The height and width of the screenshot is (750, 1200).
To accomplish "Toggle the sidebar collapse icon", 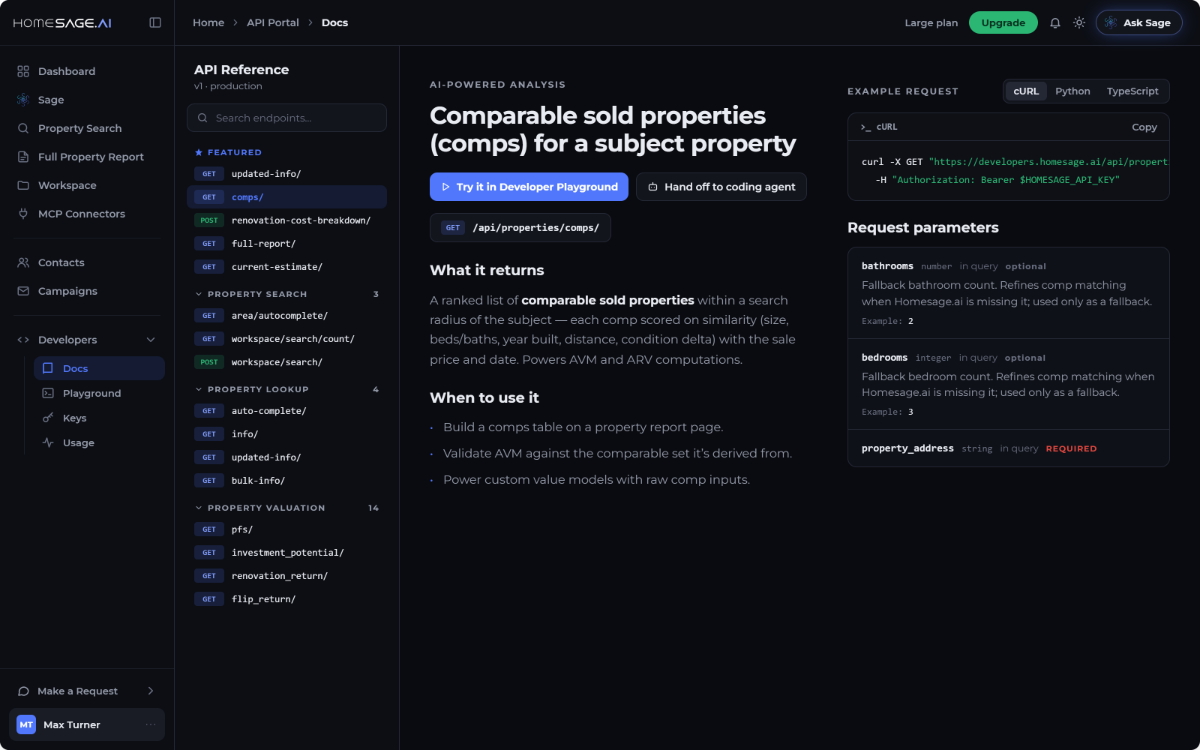I will point(155,22).
